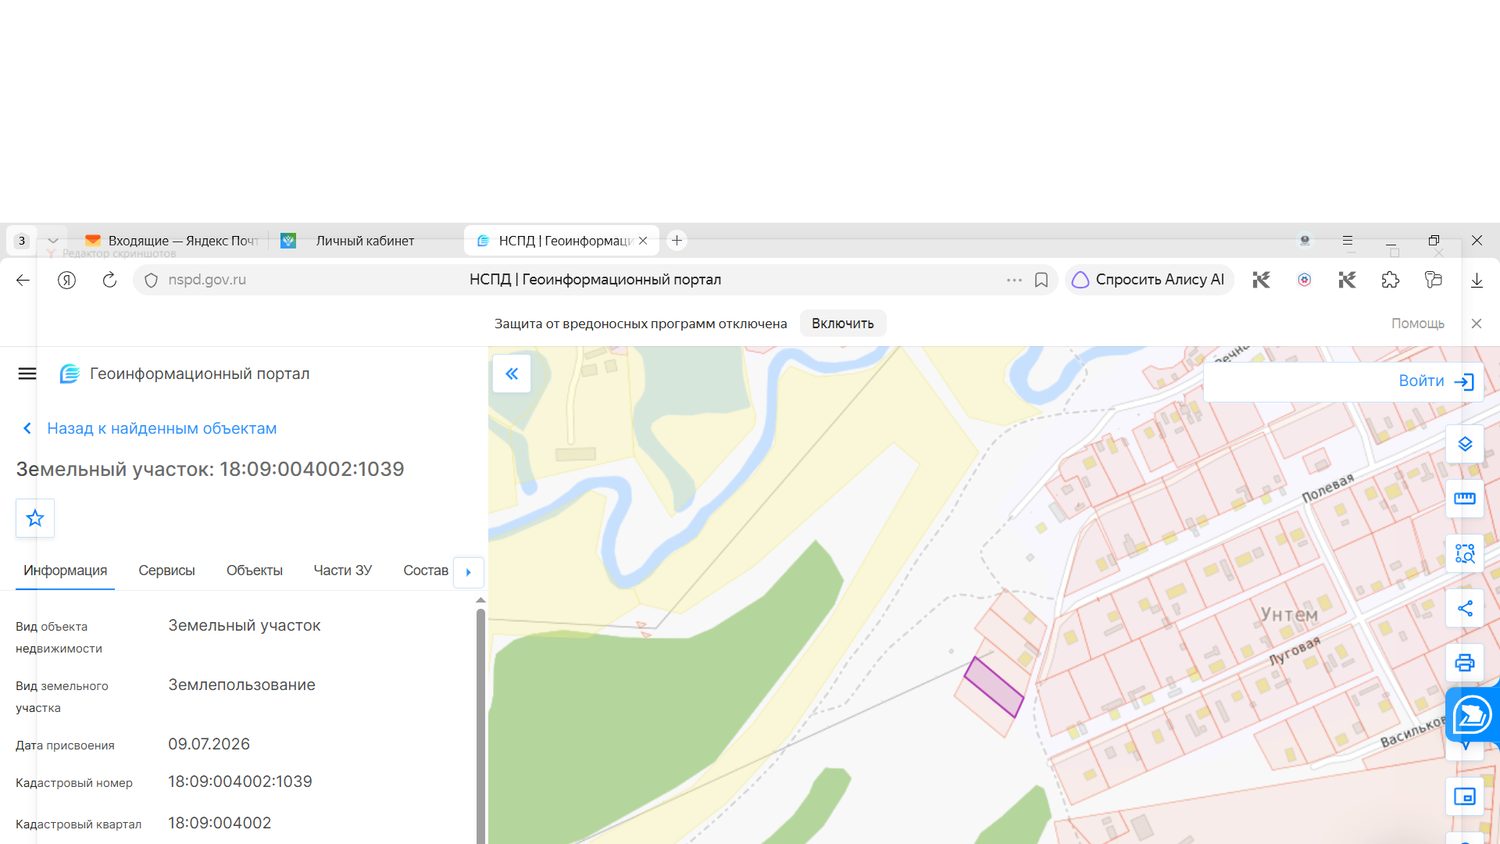Reload the page in the browser

110,280
